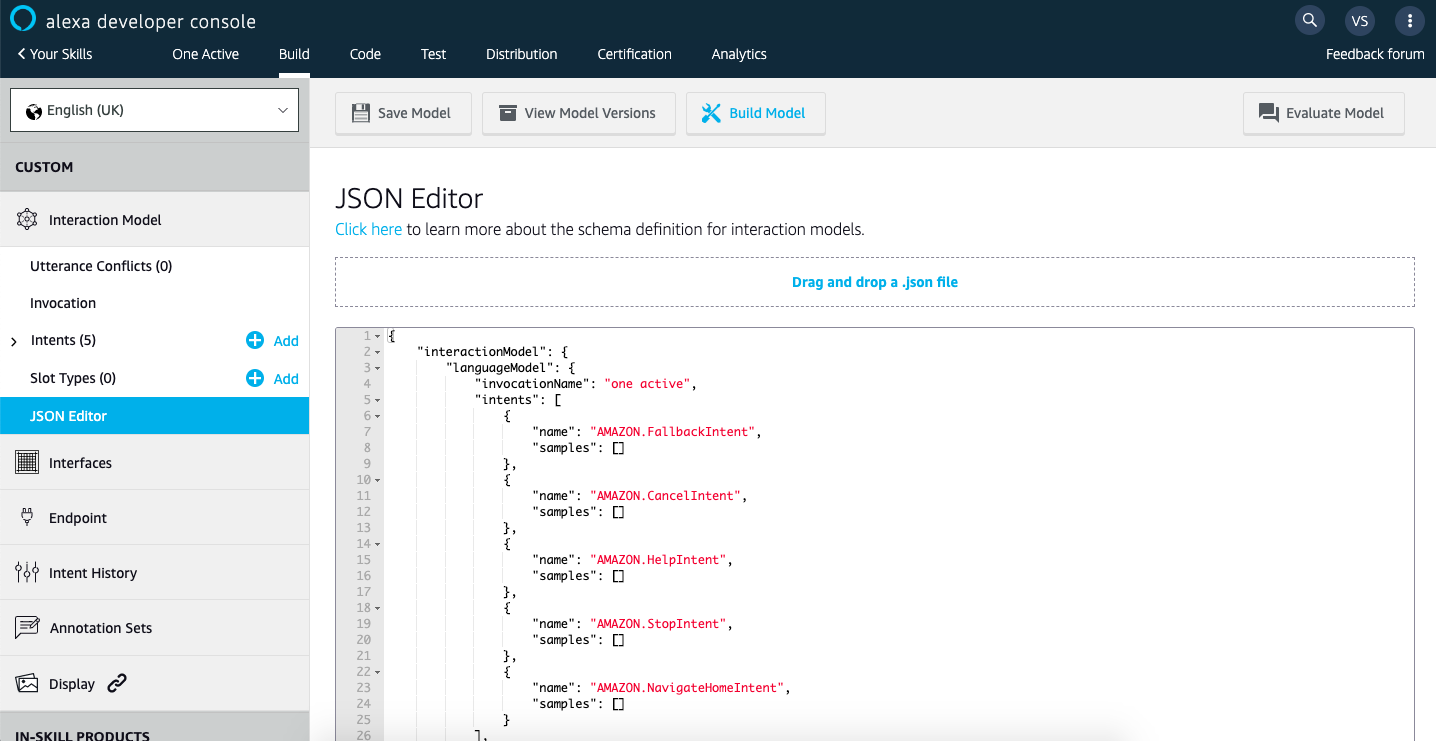Click "AMAZON.StopIntent" string in editor
Screen dimensions: 1436x741
pos(660,624)
